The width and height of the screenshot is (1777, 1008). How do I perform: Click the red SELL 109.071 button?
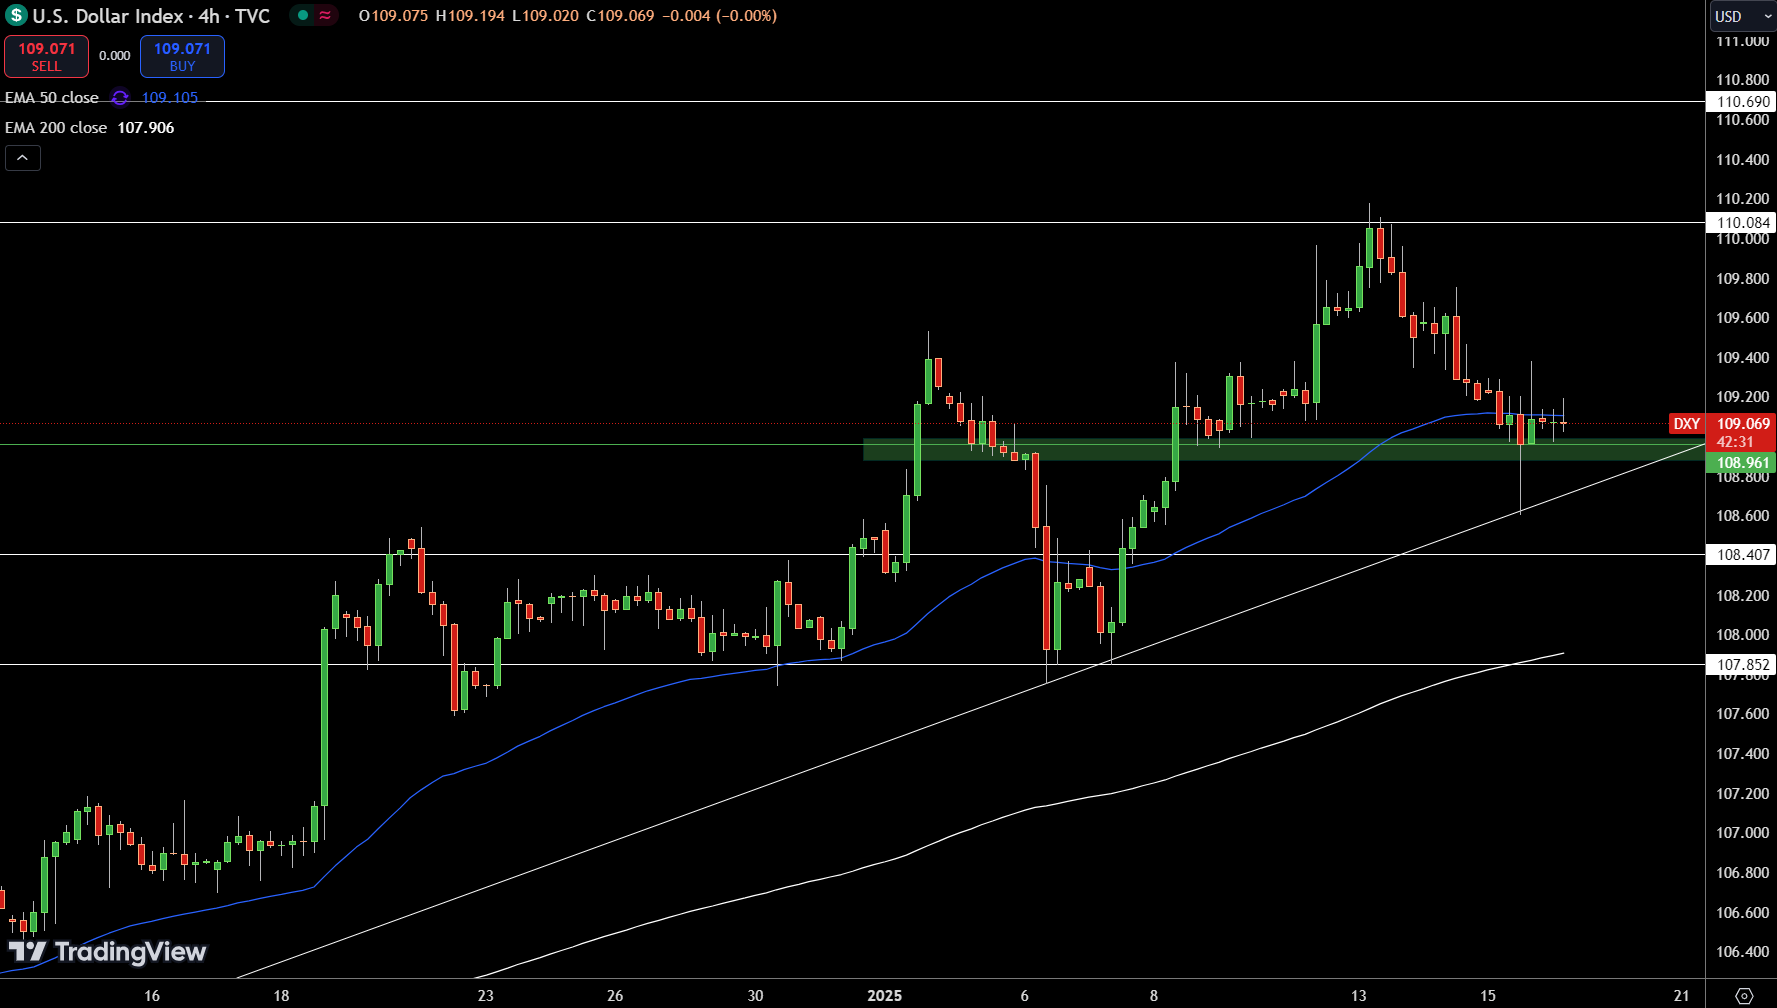(x=46, y=57)
